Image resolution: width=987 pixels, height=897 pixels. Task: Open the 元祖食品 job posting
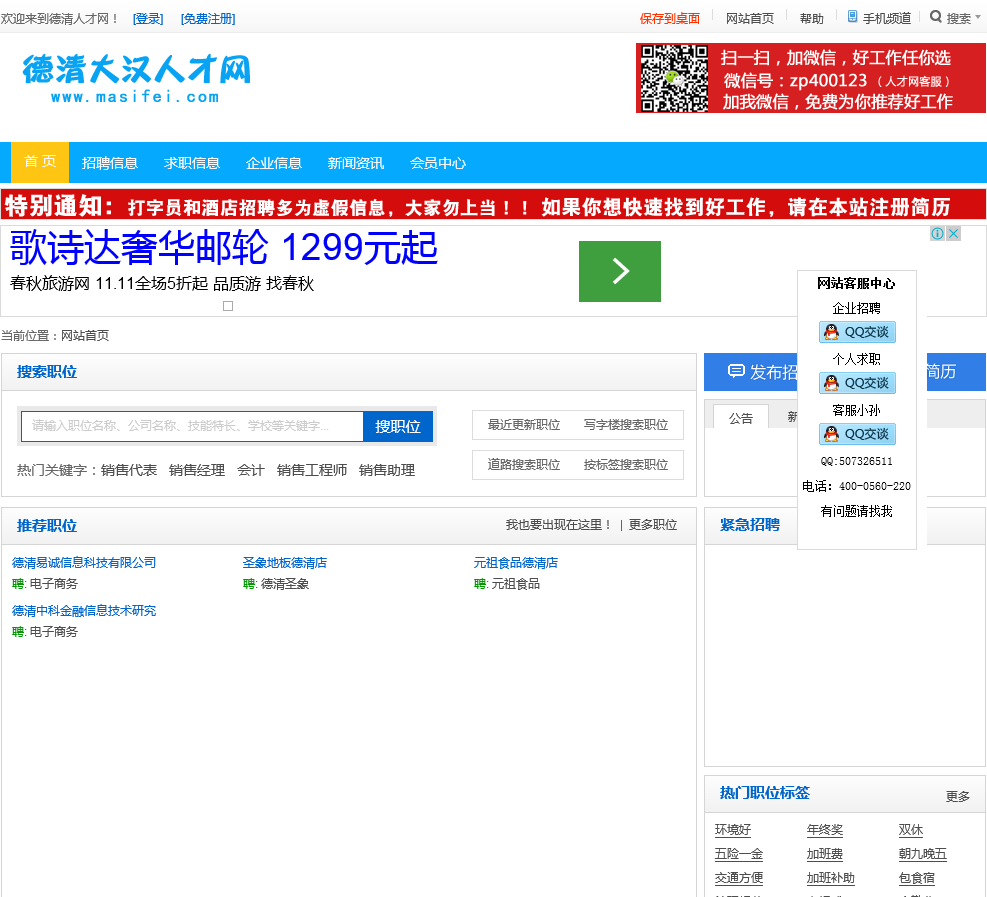(x=516, y=584)
